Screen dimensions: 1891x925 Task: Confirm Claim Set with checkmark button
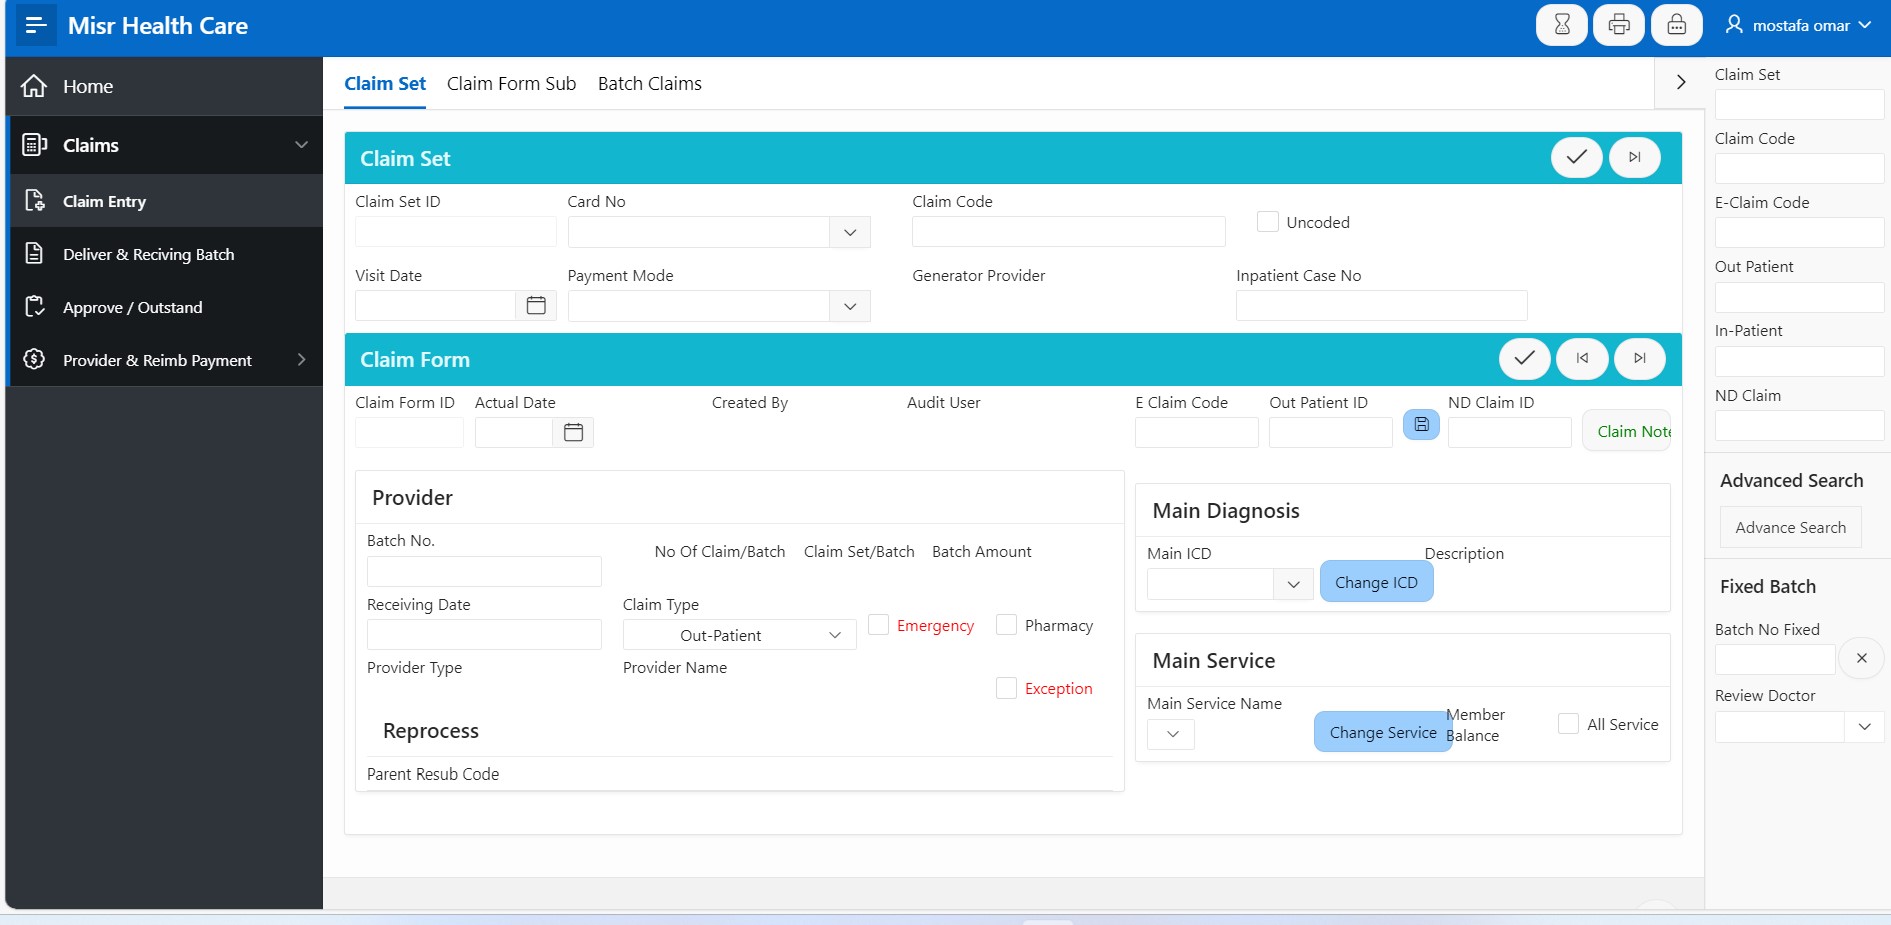[x=1576, y=157]
